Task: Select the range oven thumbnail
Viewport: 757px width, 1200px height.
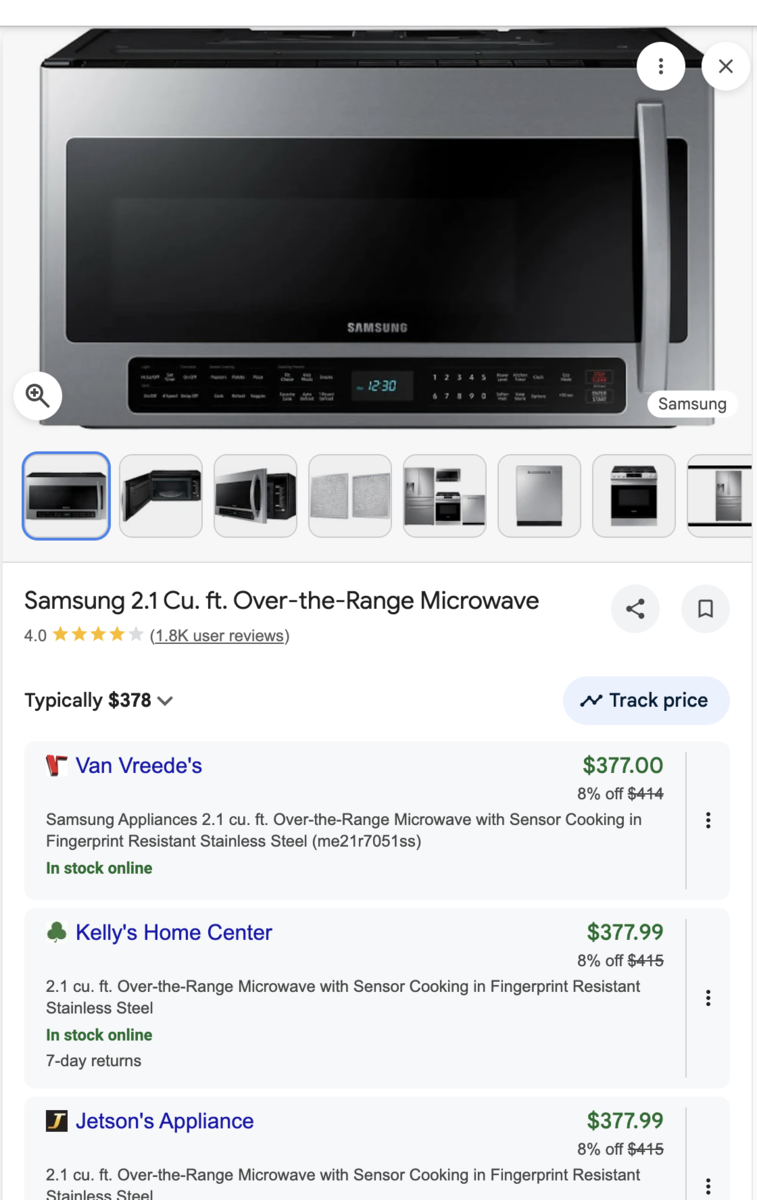Action: (x=634, y=496)
